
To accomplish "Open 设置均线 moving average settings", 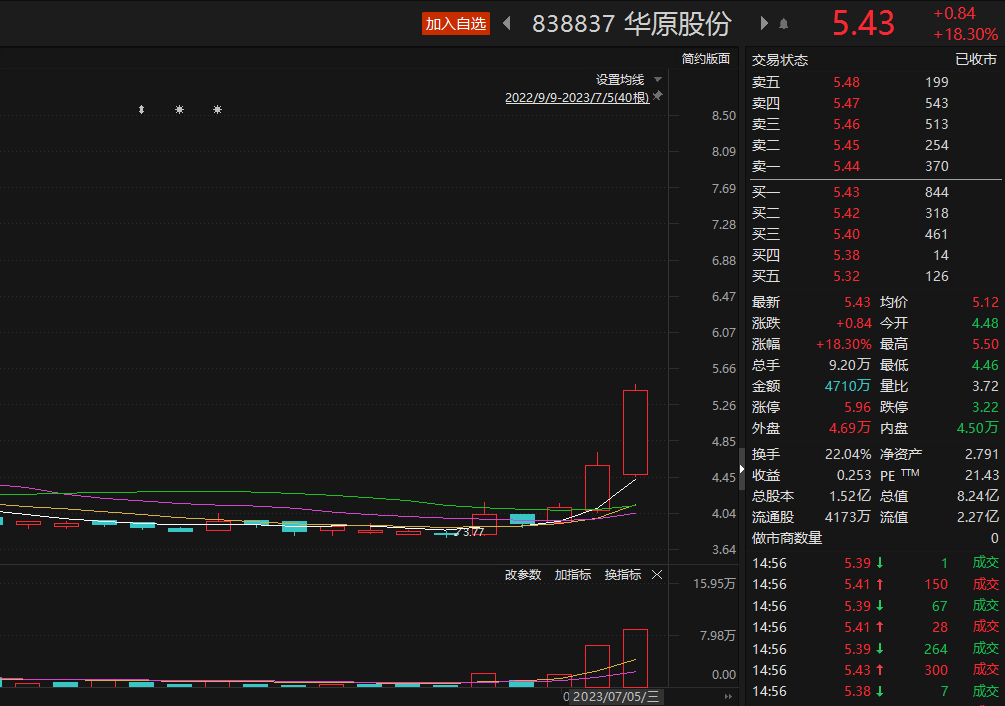I will 620,80.
